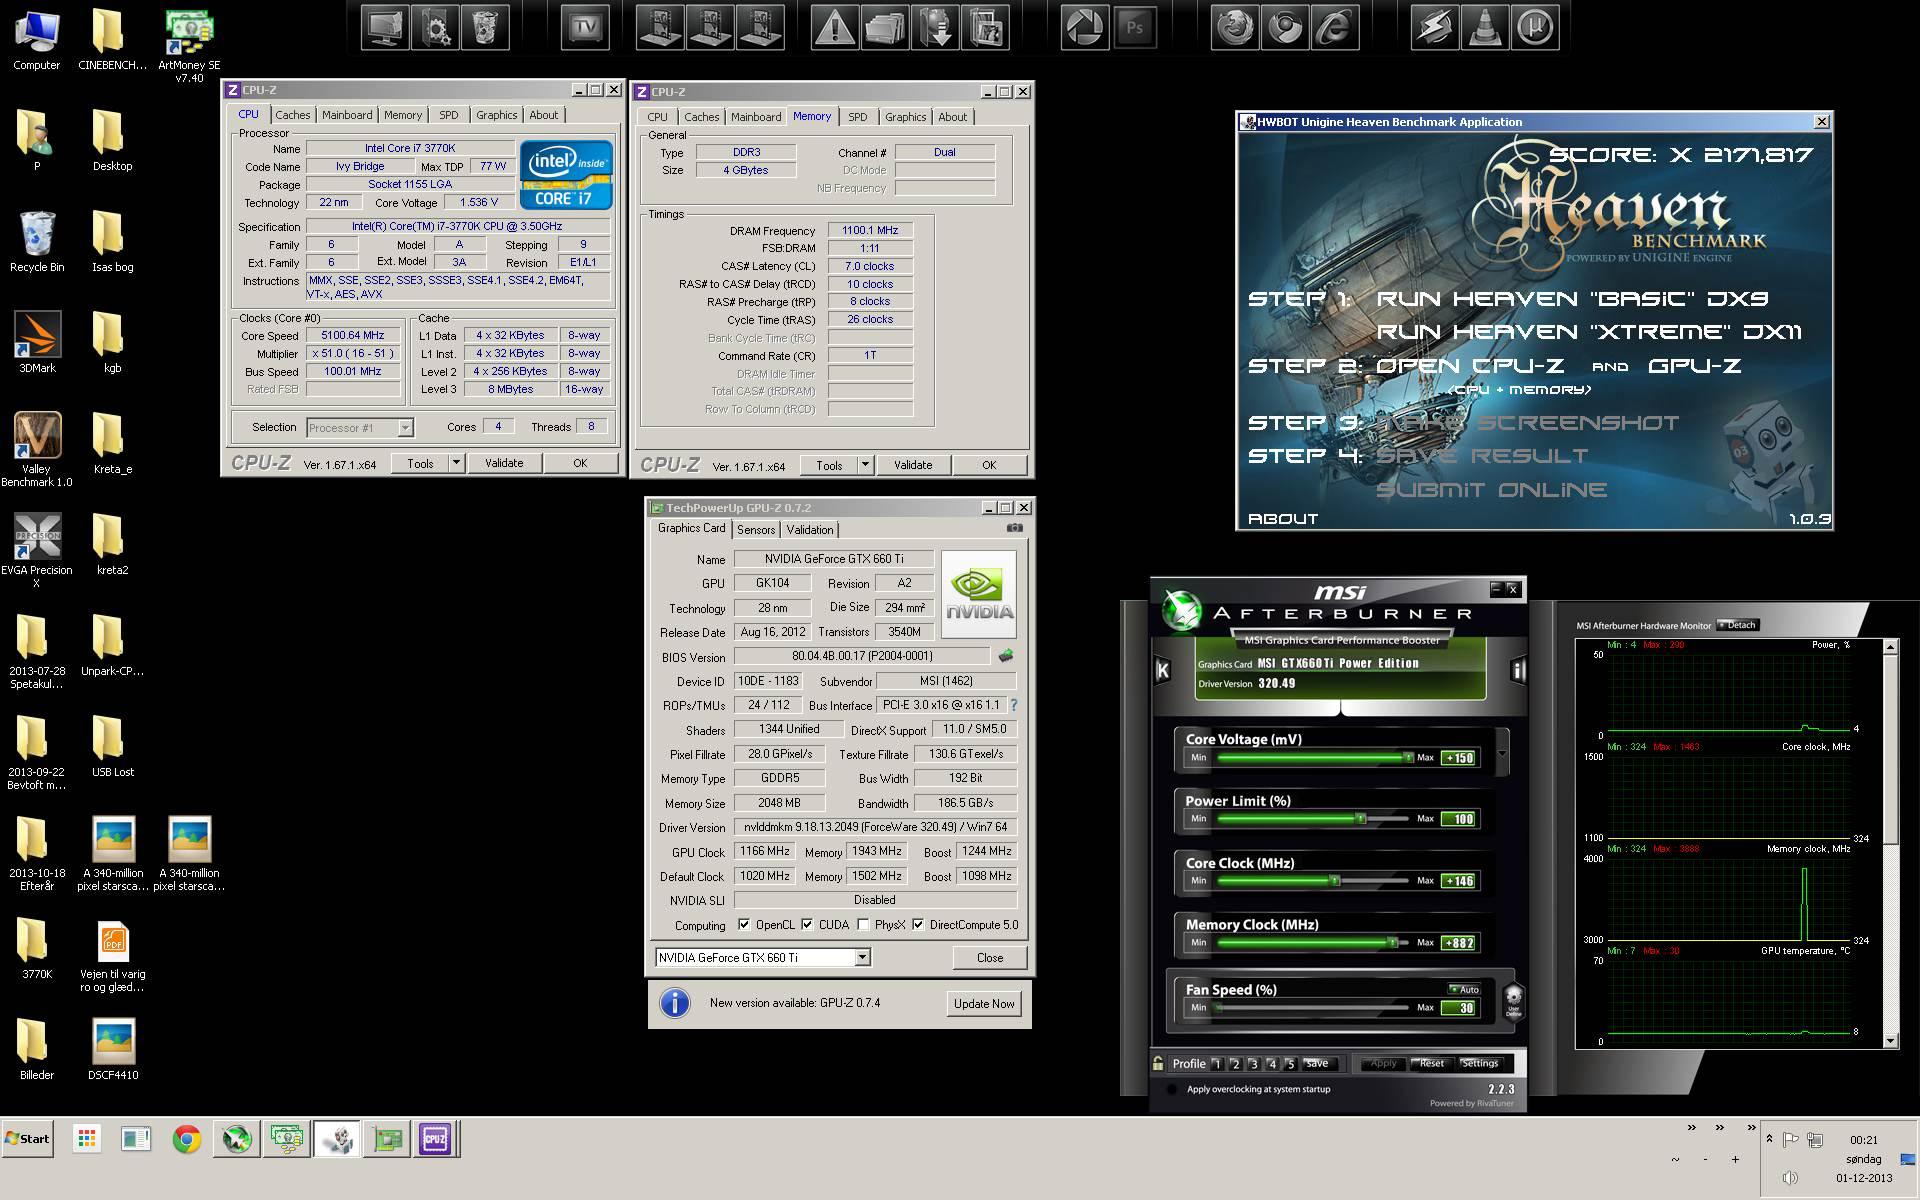Click bus interface question mark in GPU-Z
This screenshot has height=1200, width=1920.
pyautogui.click(x=1014, y=705)
